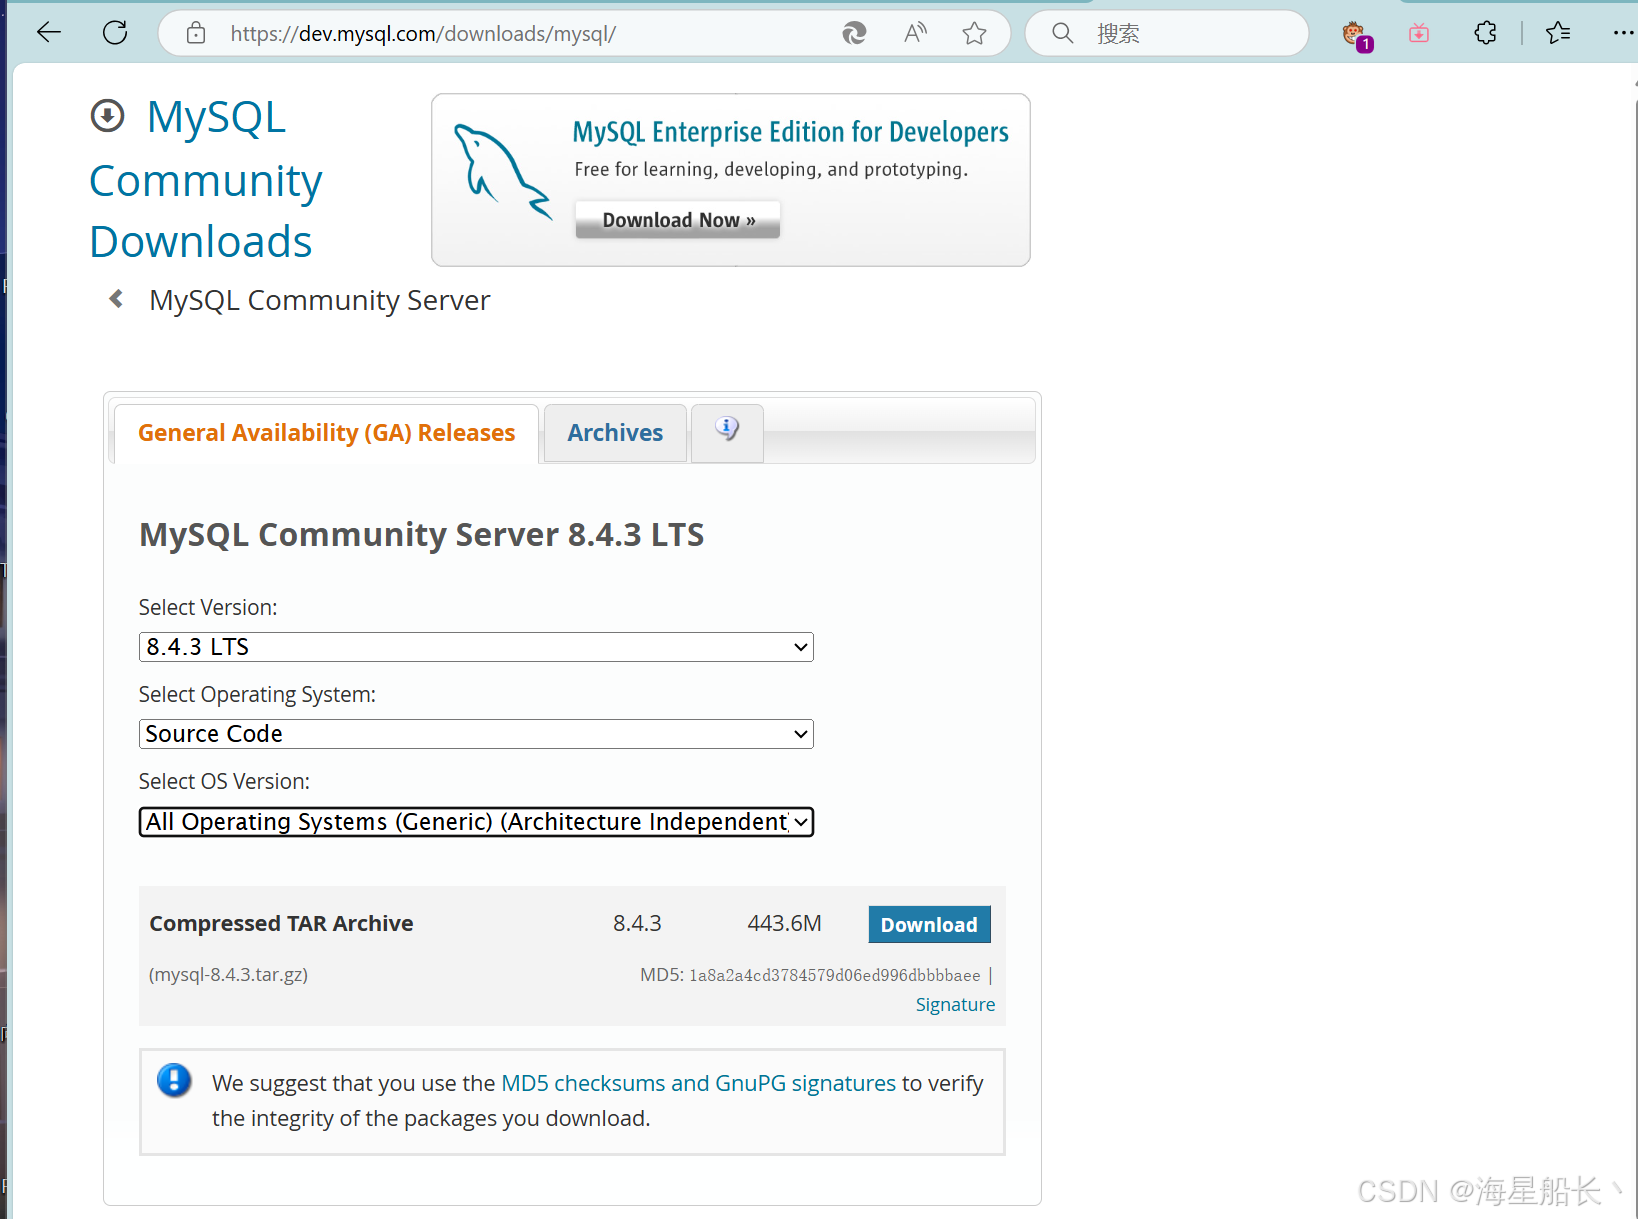Focus the browser address bar URL
The width and height of the screenshot is (1638, 1219).
423,33
